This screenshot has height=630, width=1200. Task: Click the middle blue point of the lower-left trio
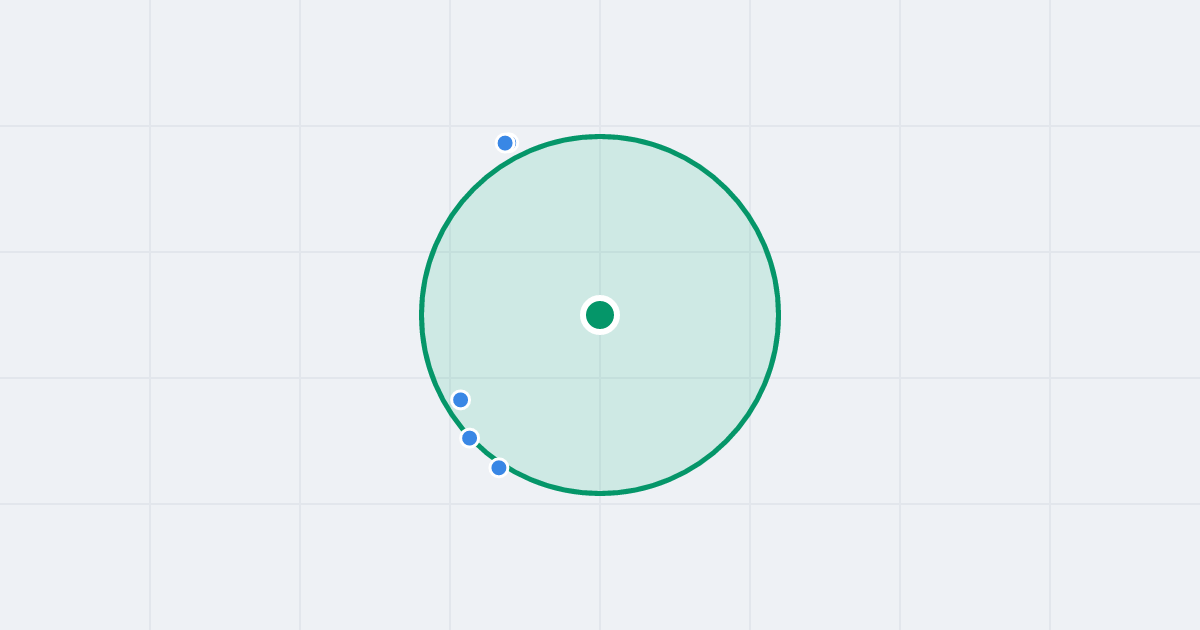[x=469, y=438]
